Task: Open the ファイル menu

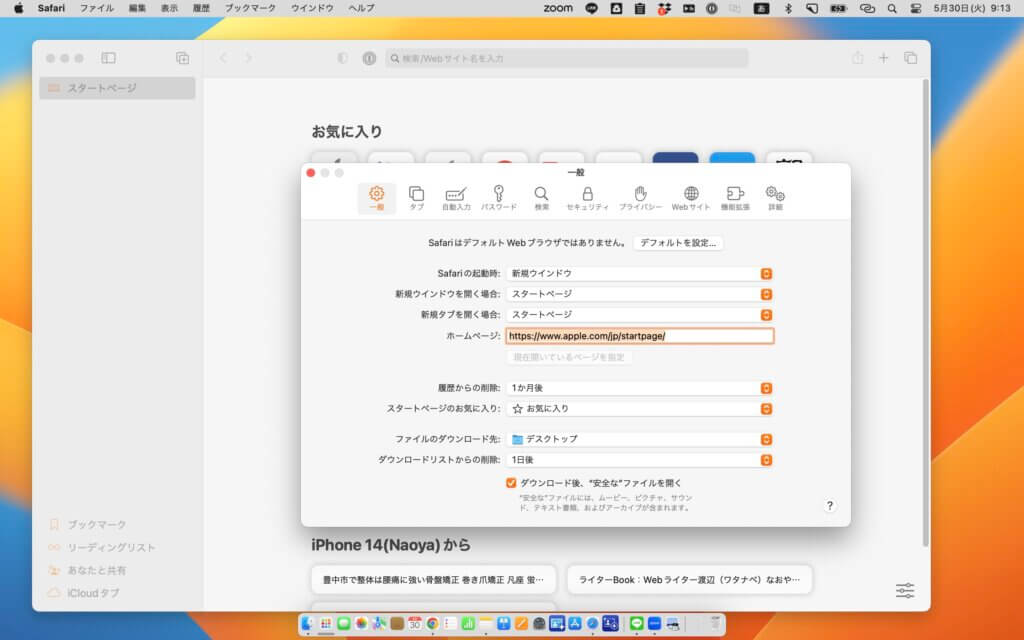Action: click(97, 8)
